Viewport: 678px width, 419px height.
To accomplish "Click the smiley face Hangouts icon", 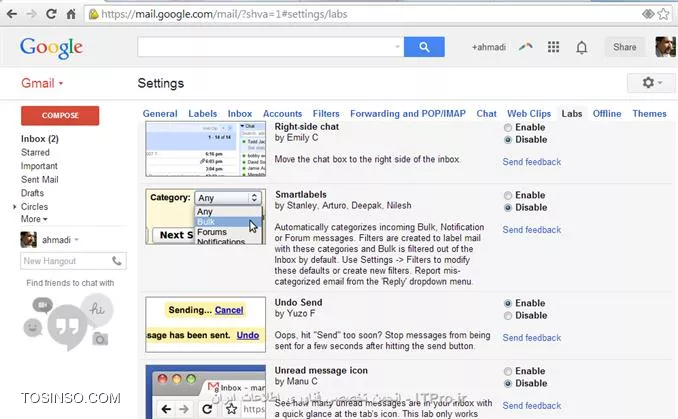I will (x=33, y=327).
